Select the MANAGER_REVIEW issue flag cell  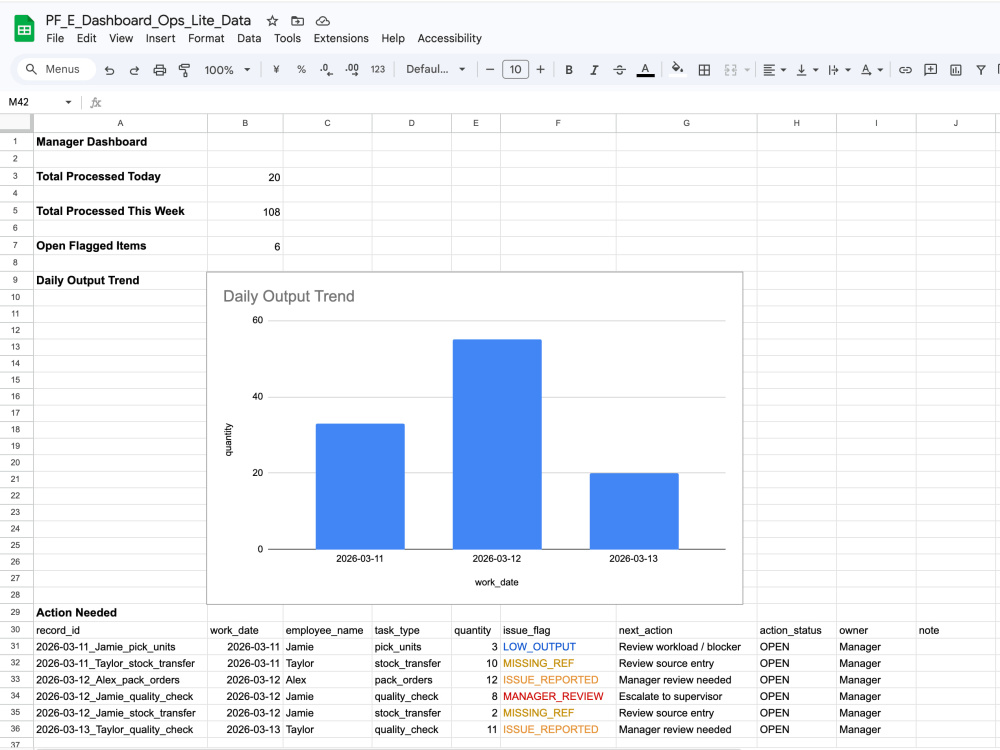click(x=558, y=696)
